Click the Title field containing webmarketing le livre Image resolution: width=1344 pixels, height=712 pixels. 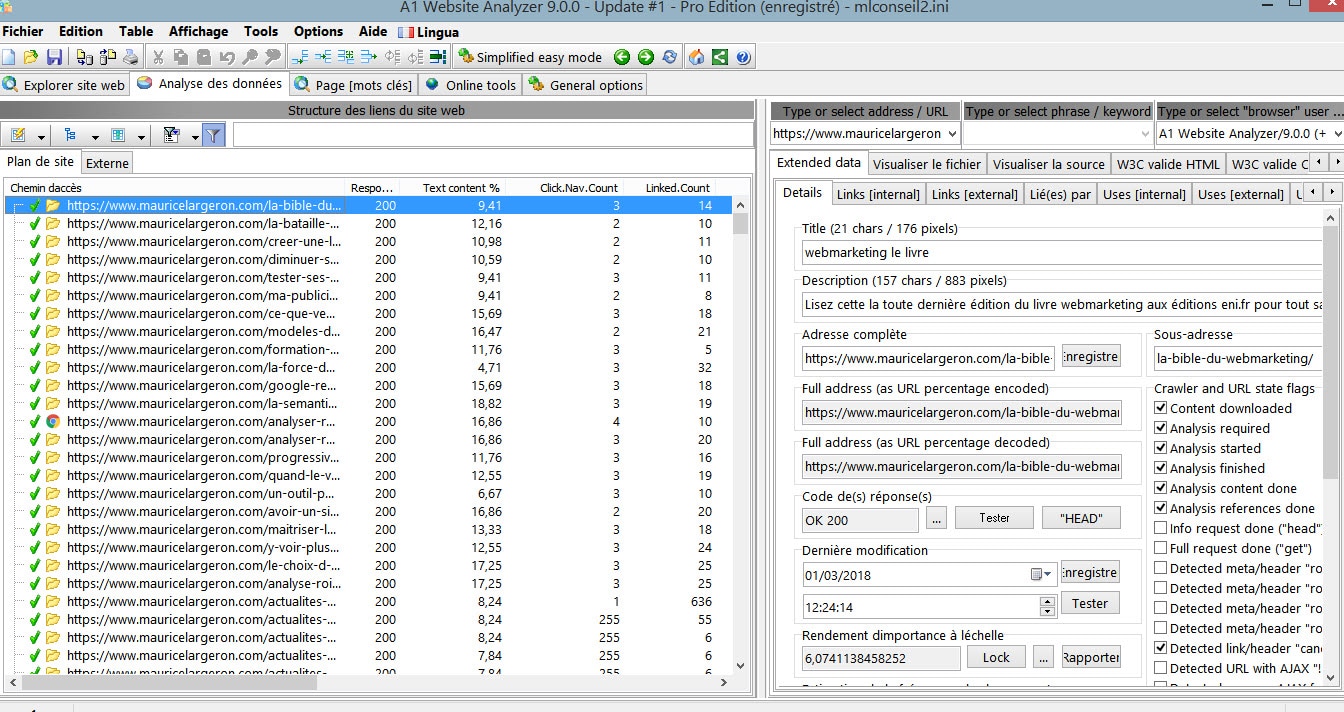[1062, 253]
